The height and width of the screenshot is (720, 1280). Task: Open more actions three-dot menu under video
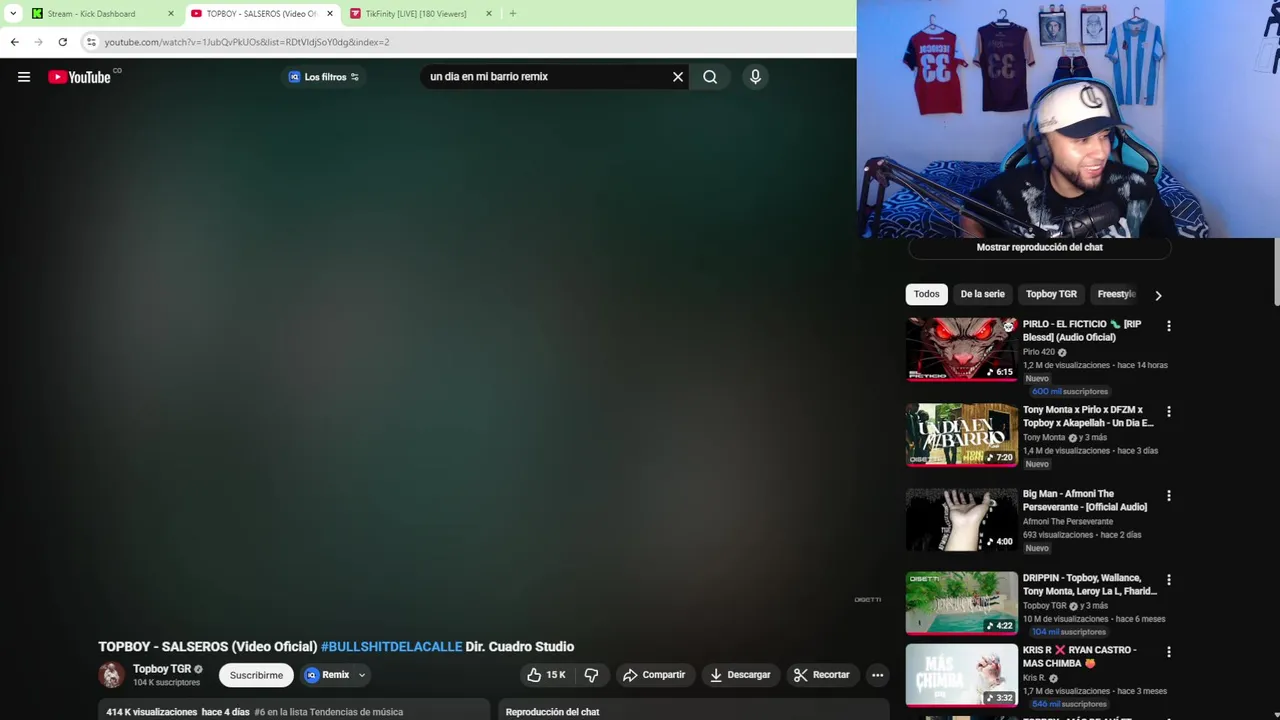click(x=877, y=675)
